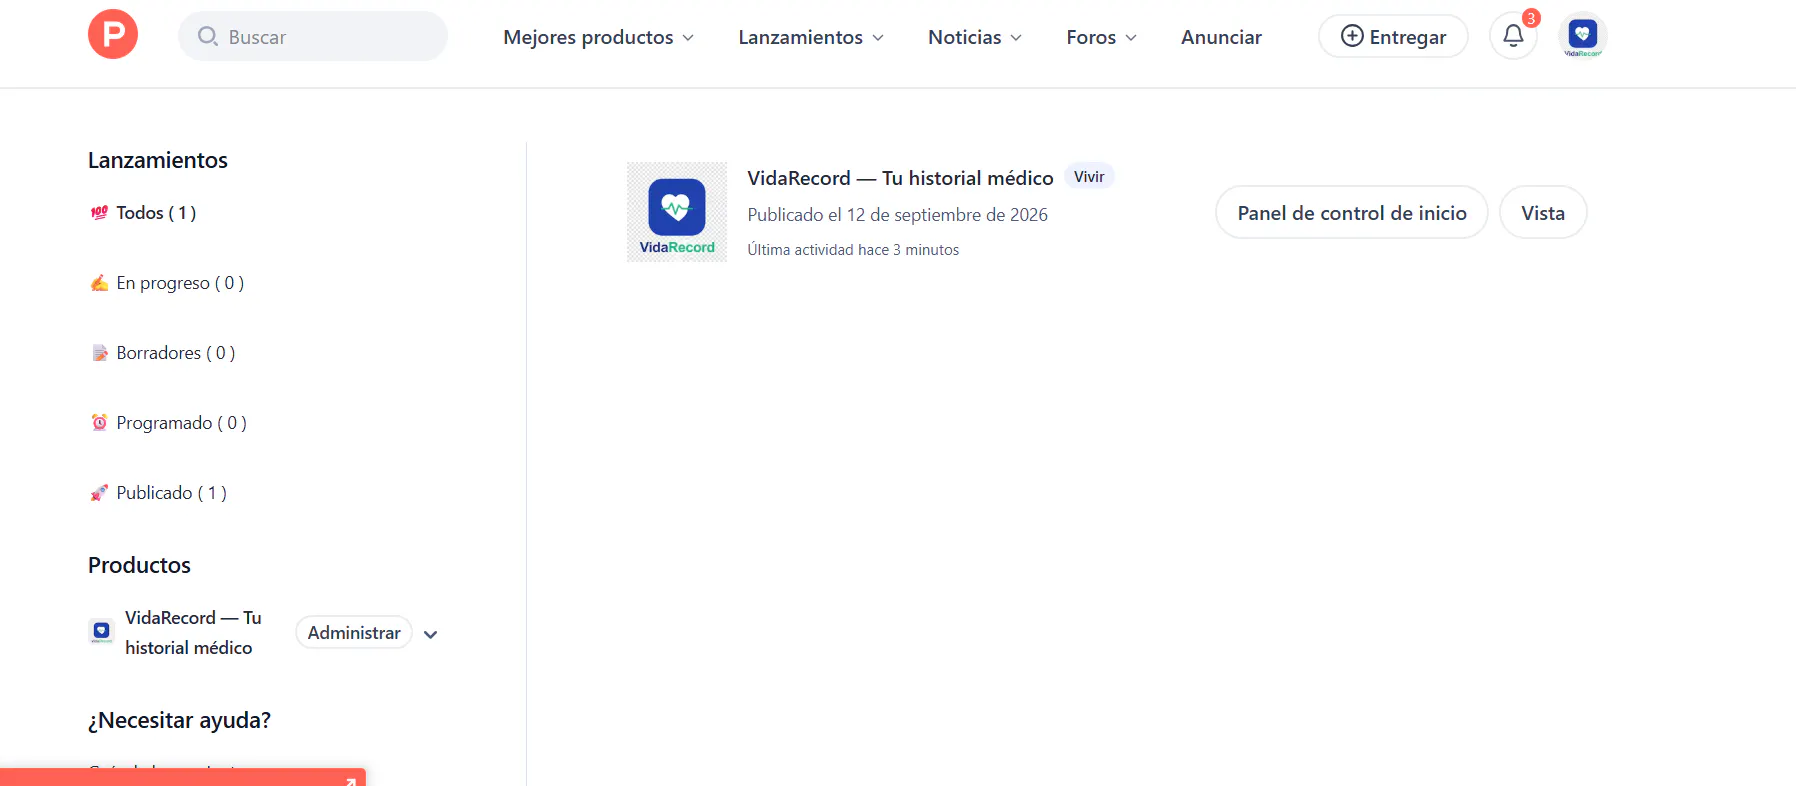
Task: Click the alarm clock icon by Programado
Action: pos(99,423)
